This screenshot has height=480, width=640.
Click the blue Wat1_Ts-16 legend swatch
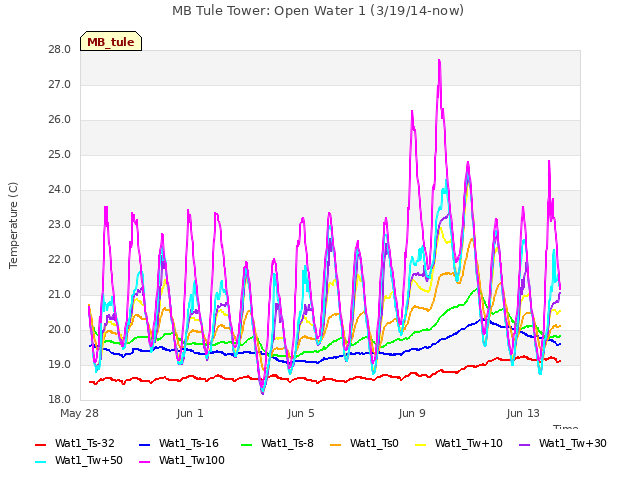(x=144, y=444)
